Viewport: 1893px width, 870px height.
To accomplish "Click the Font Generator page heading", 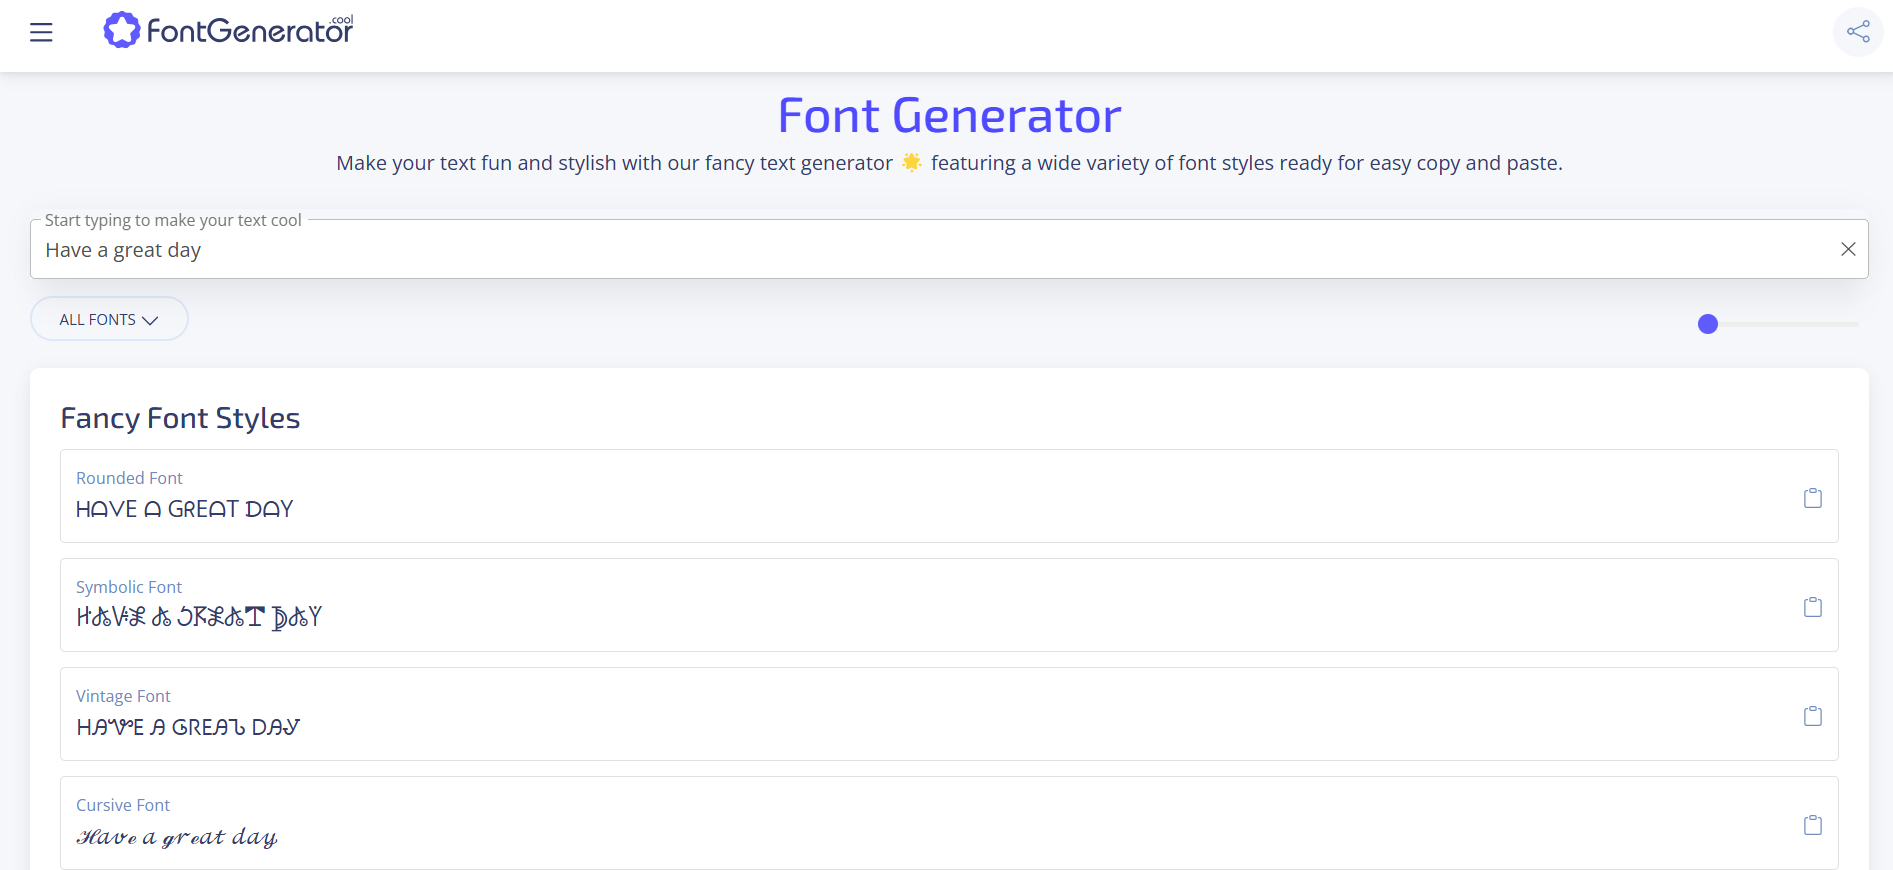I will [949, 115].
